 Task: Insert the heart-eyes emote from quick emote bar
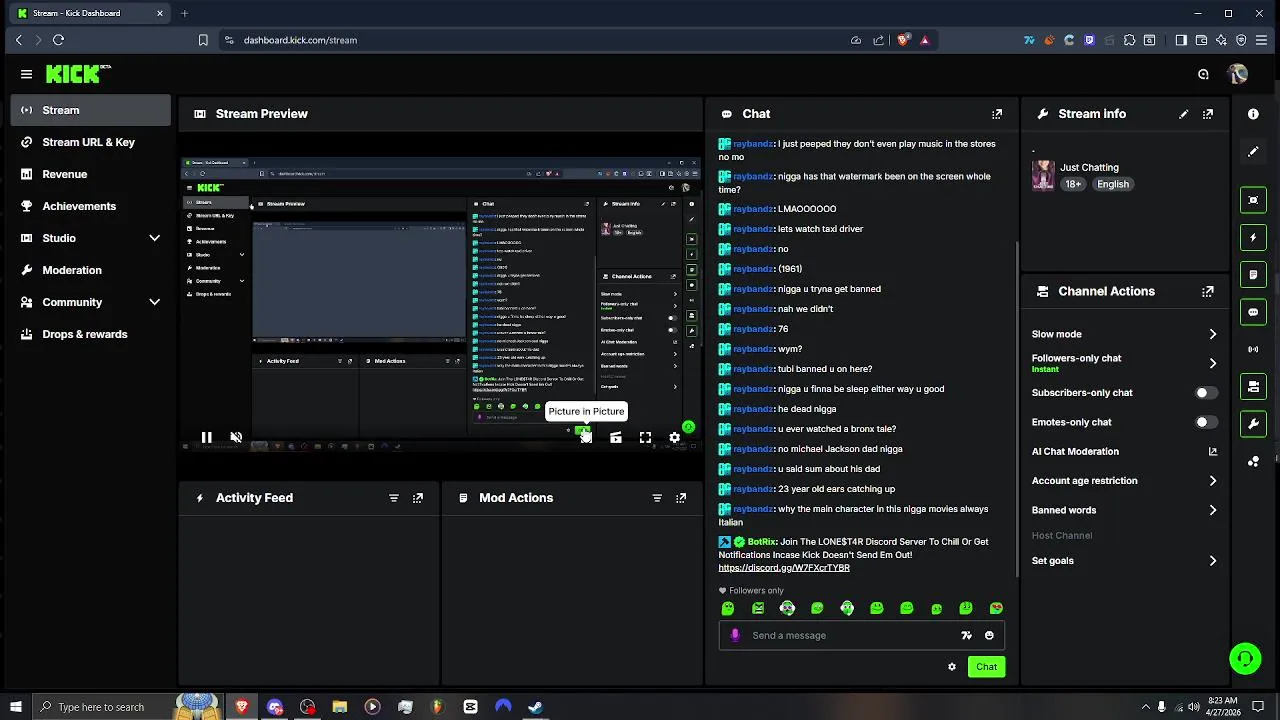996,608
